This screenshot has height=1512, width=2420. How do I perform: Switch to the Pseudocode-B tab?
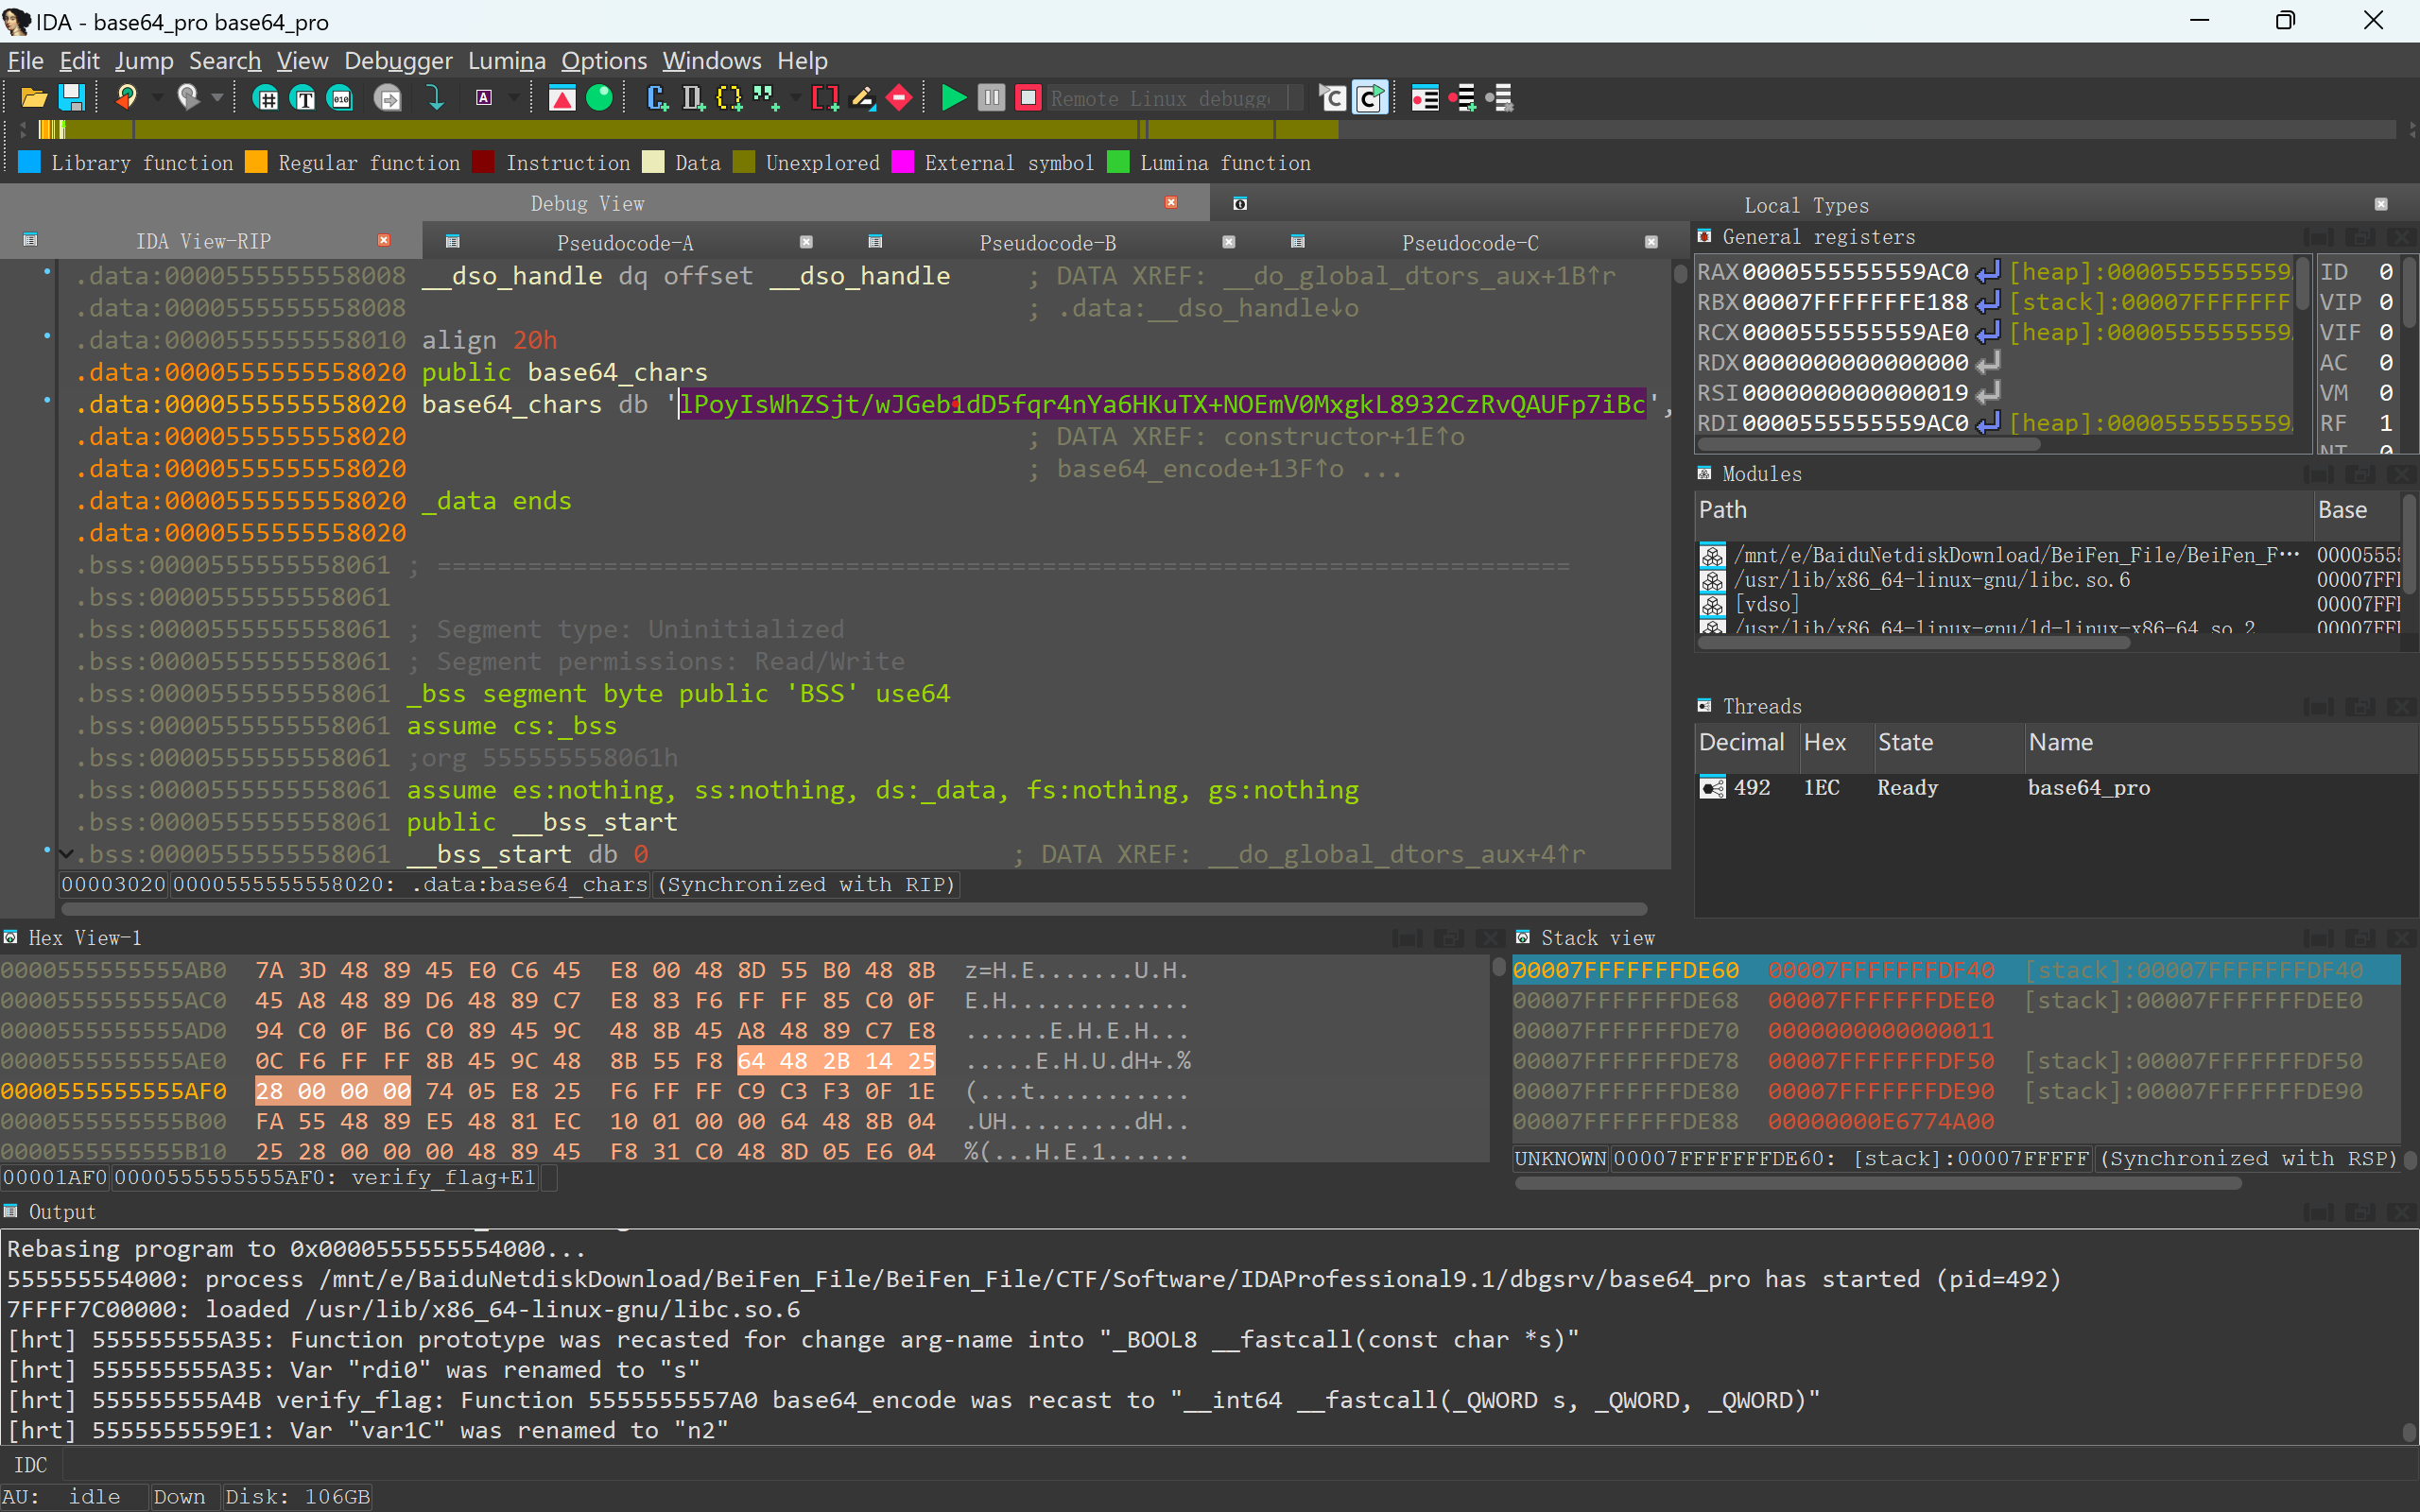click(x=1046, y=242)
